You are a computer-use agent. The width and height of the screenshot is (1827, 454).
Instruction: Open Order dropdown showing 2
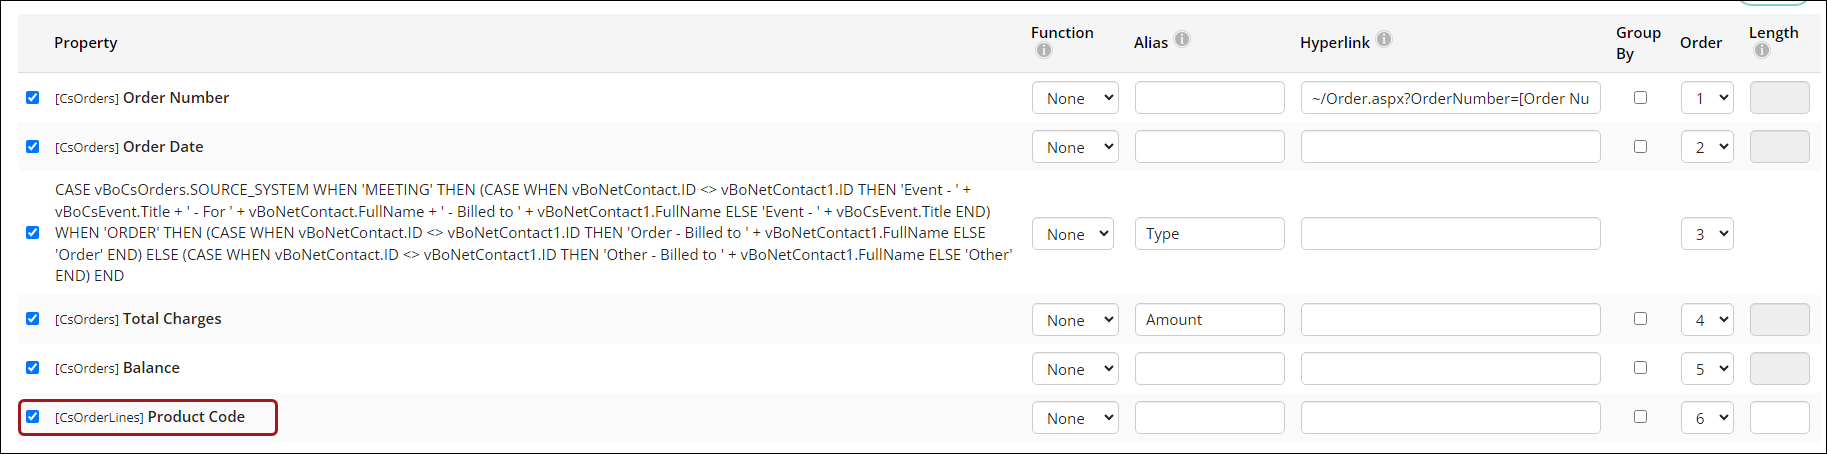coord(1707,147)
